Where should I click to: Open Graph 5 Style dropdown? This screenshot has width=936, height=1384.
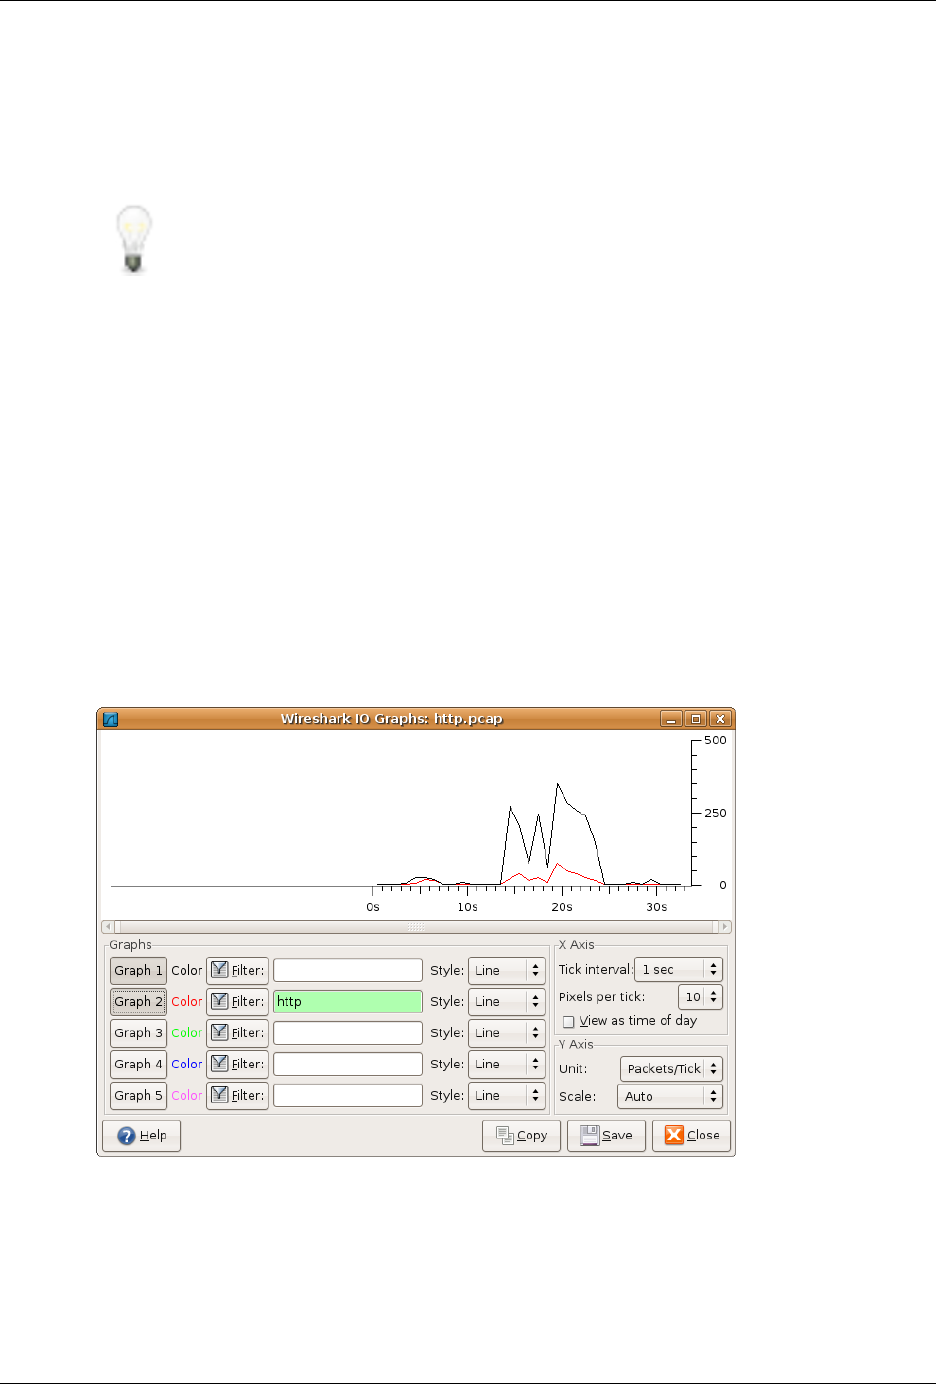(507, 1095)
